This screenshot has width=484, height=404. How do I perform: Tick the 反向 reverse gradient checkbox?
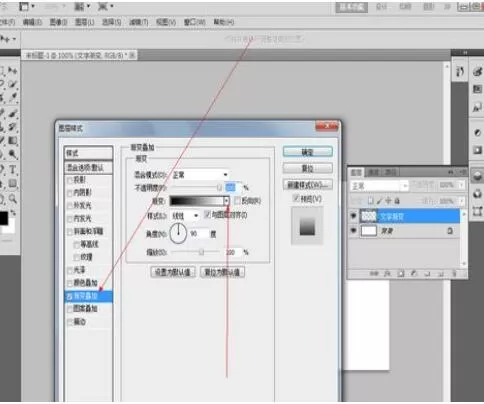(238, 200)
